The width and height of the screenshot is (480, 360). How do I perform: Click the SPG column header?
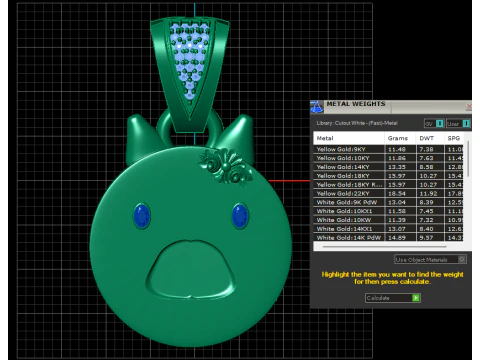click(454, 138)
